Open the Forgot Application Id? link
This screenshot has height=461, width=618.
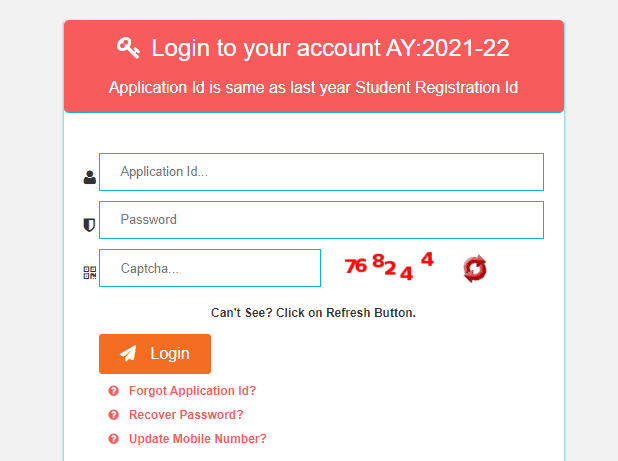192,391
